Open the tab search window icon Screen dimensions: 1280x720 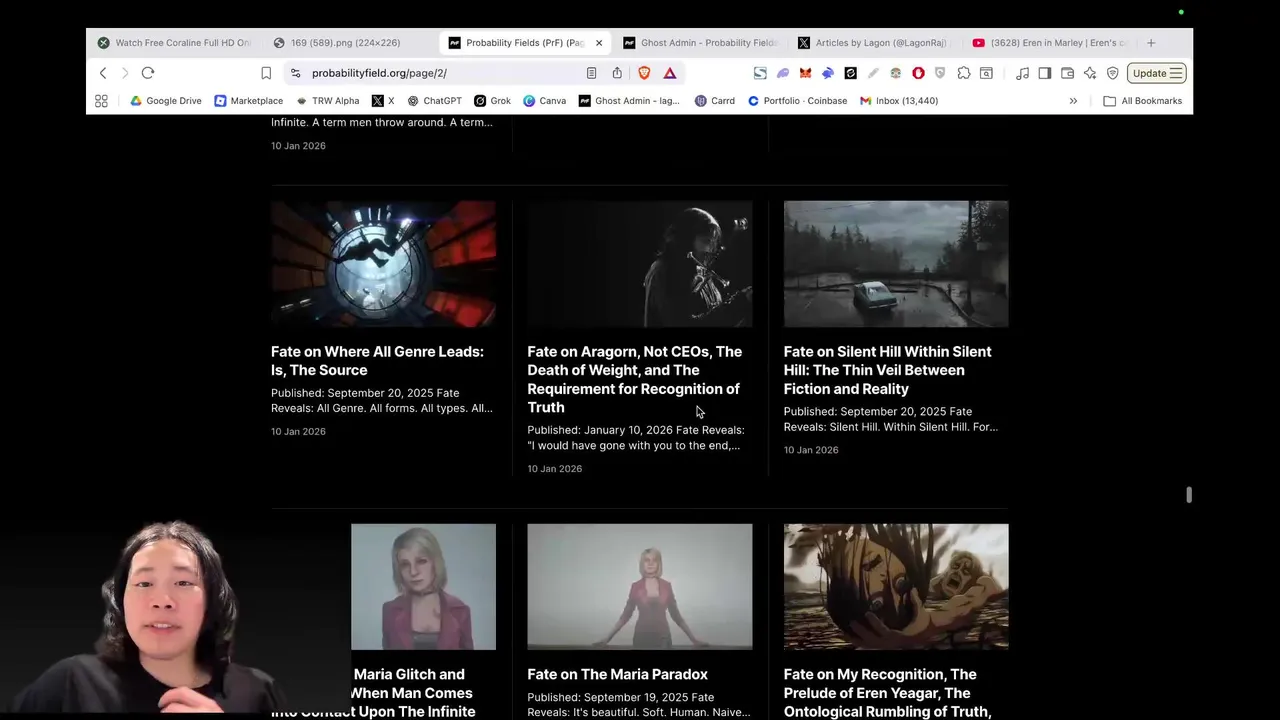986,73
